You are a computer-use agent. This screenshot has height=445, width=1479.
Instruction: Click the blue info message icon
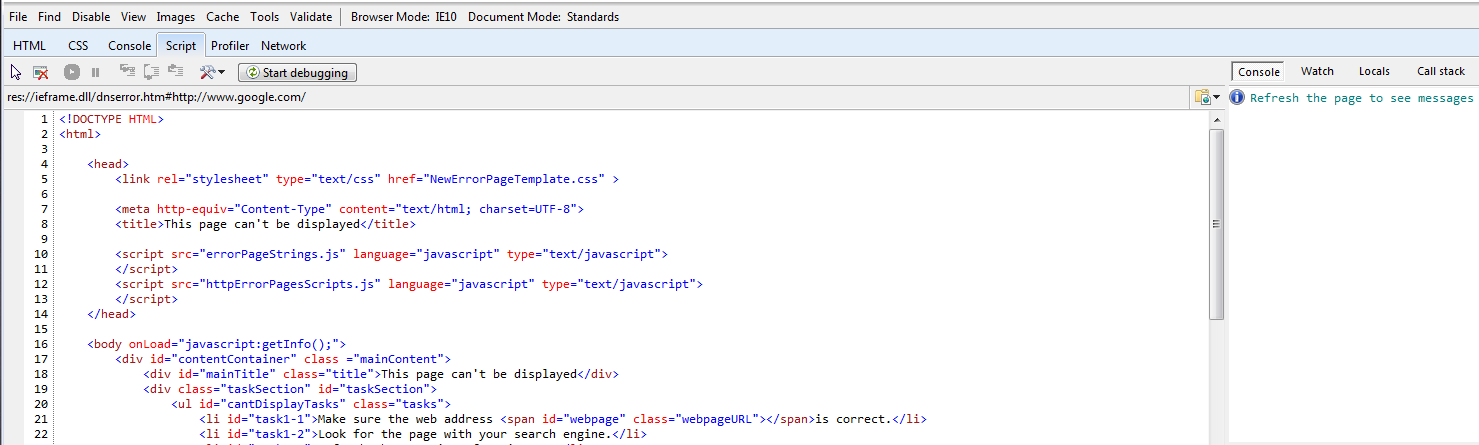(x=1237, y=98)
